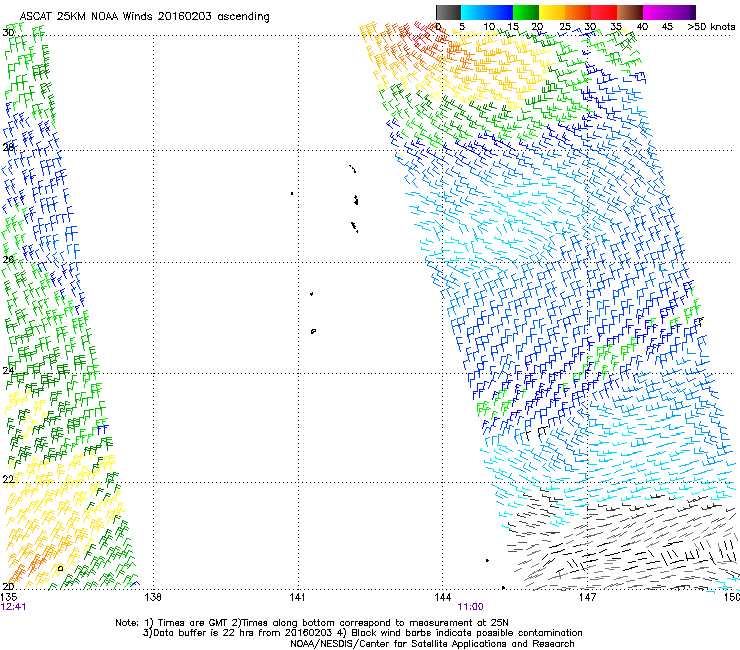The width and height of the screenshot is (740, 650).
Task: Click the orange 25-30 knots legend segment
Action: pyautogui.click(x=578, y=12)
